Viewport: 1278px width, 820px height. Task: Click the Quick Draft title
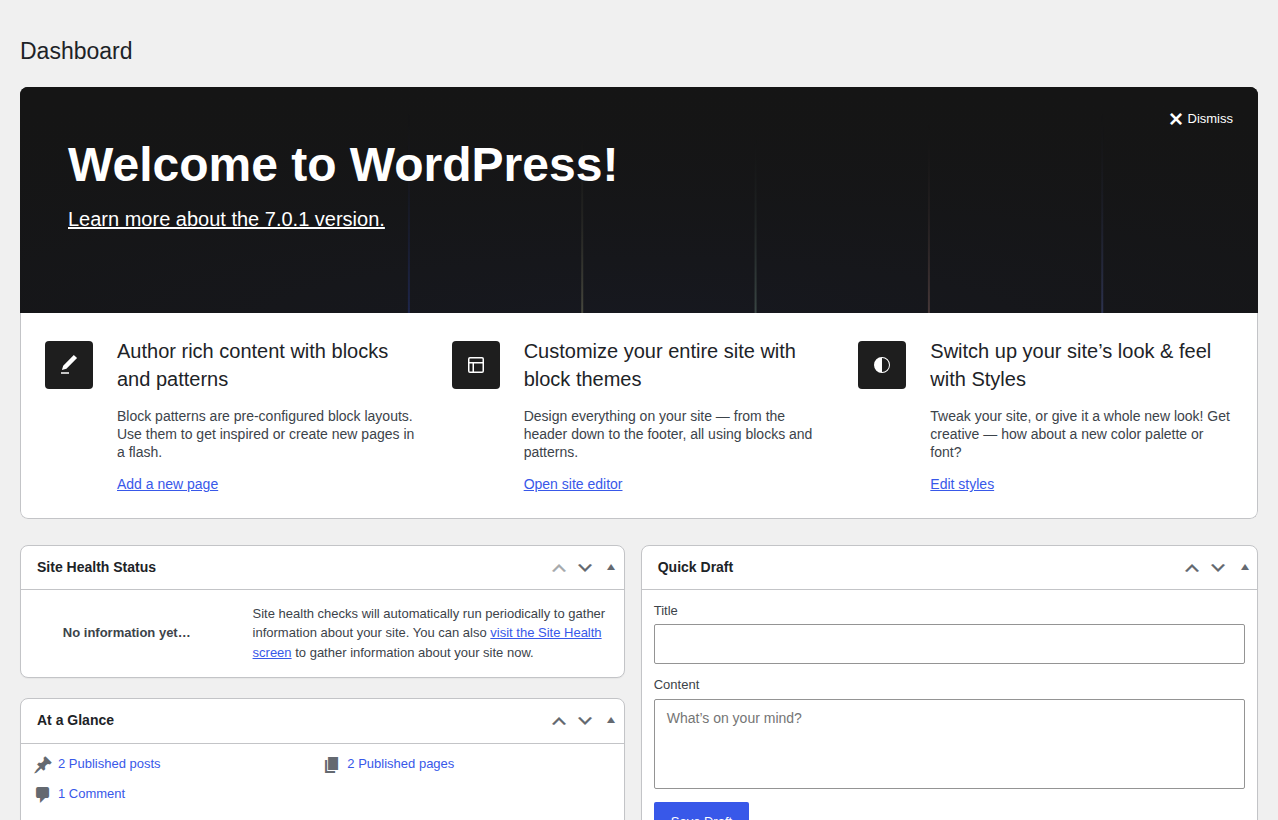(696, 567)
